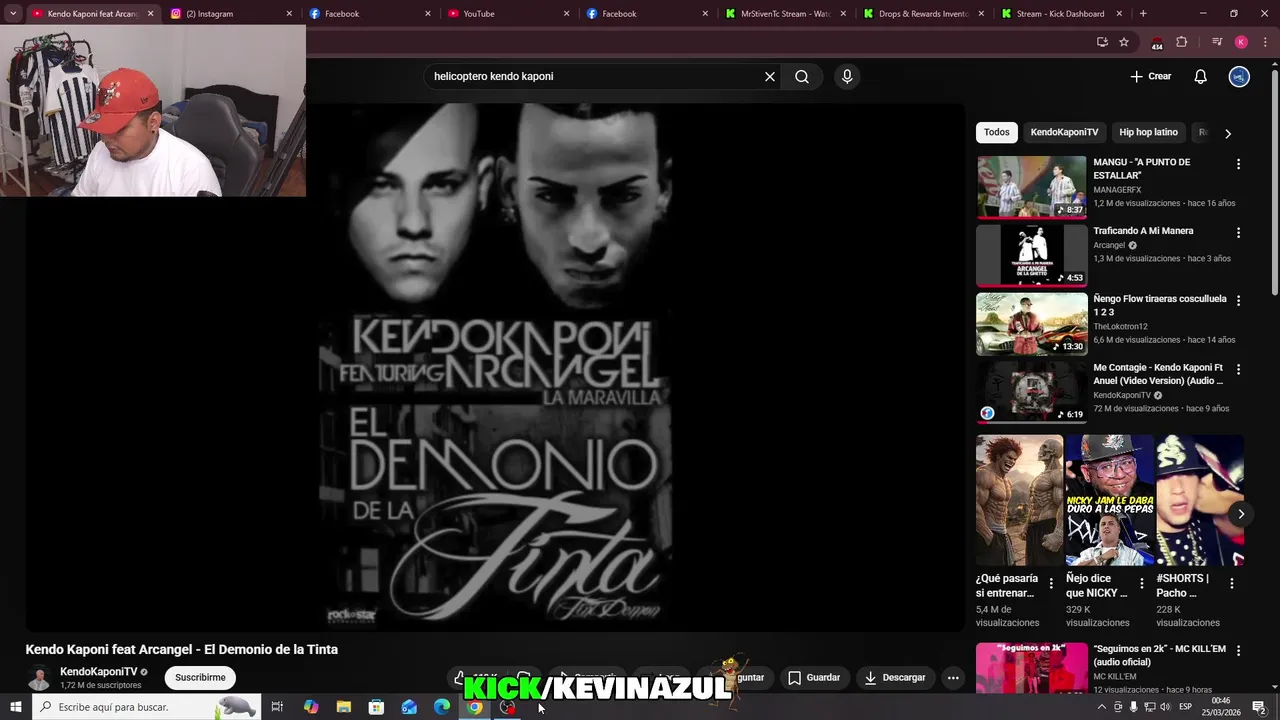Close the Instagram tab
The height and width of the screenshot is (720, 1280).
point(290,14)
